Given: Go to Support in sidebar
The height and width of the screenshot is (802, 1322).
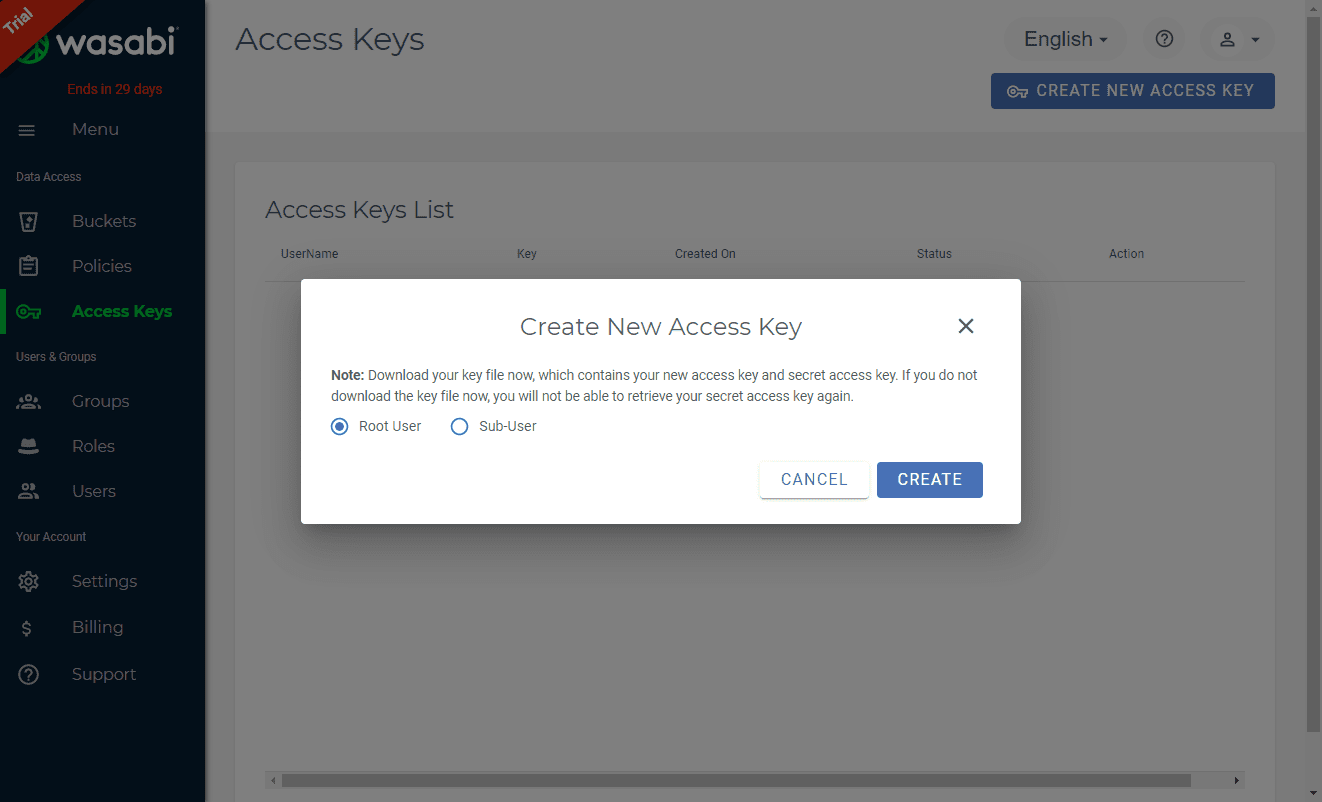Looking at the screenshot, I should [103, 674].
